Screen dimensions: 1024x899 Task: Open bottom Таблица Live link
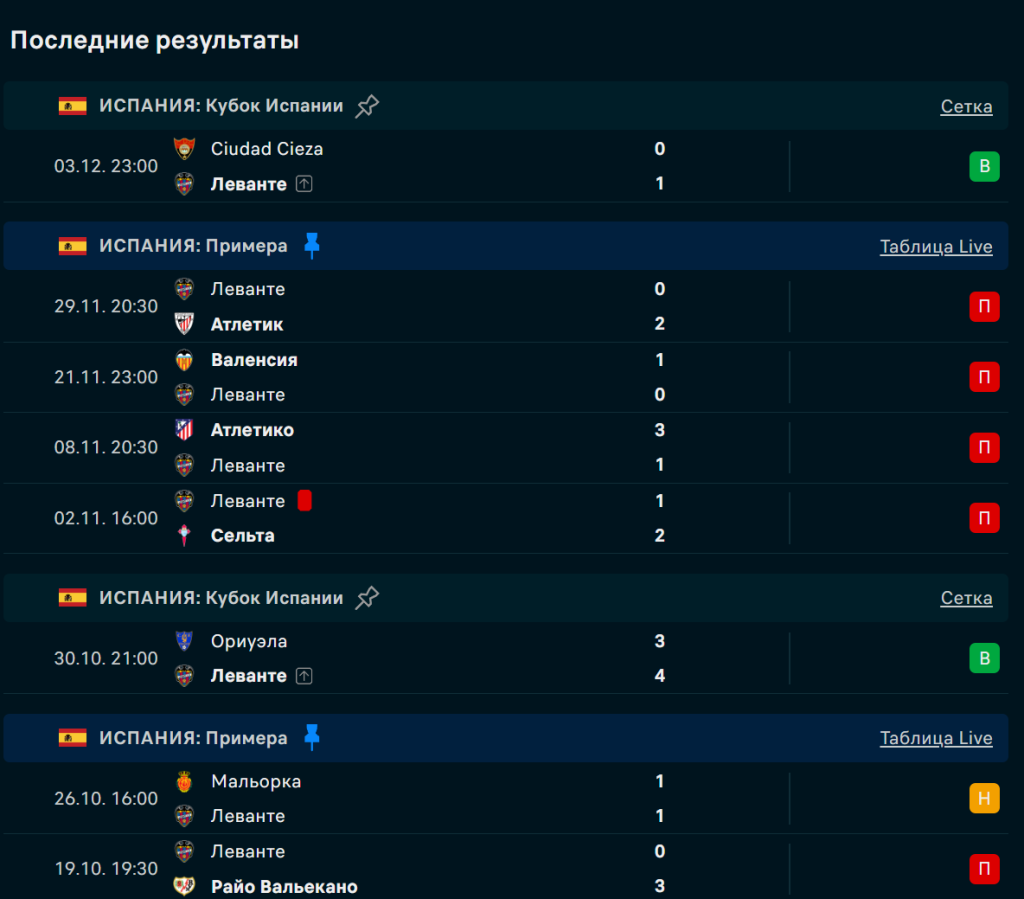coord(936,739)
